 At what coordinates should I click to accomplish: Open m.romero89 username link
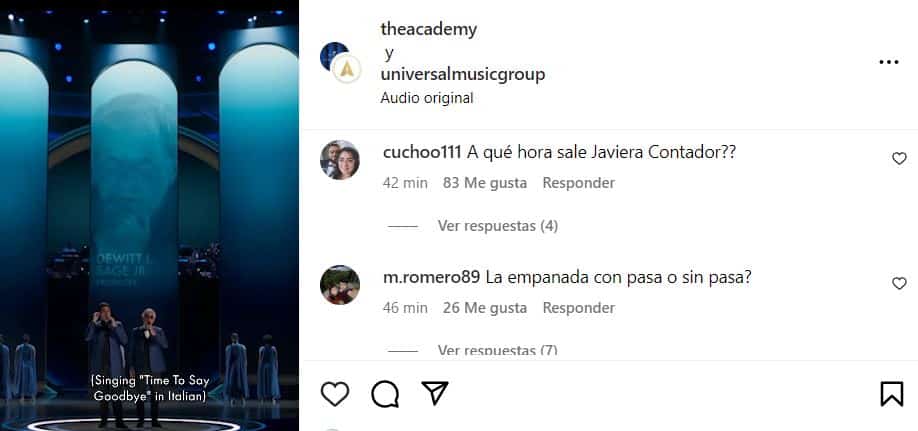431,278
